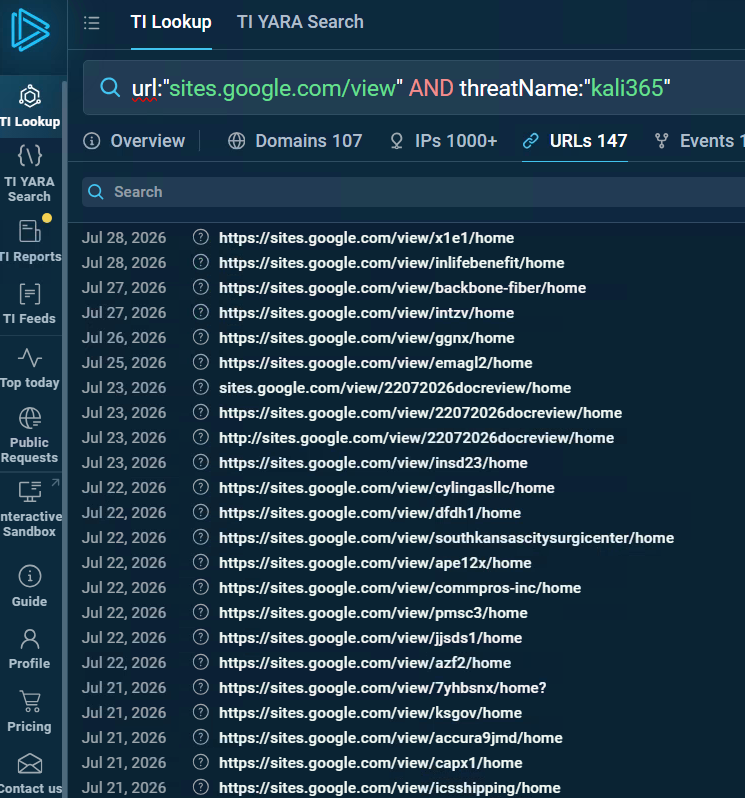Open Pricing in the sidebar
Viewport: 745px width, 798px height.
(x=30, y=711)
